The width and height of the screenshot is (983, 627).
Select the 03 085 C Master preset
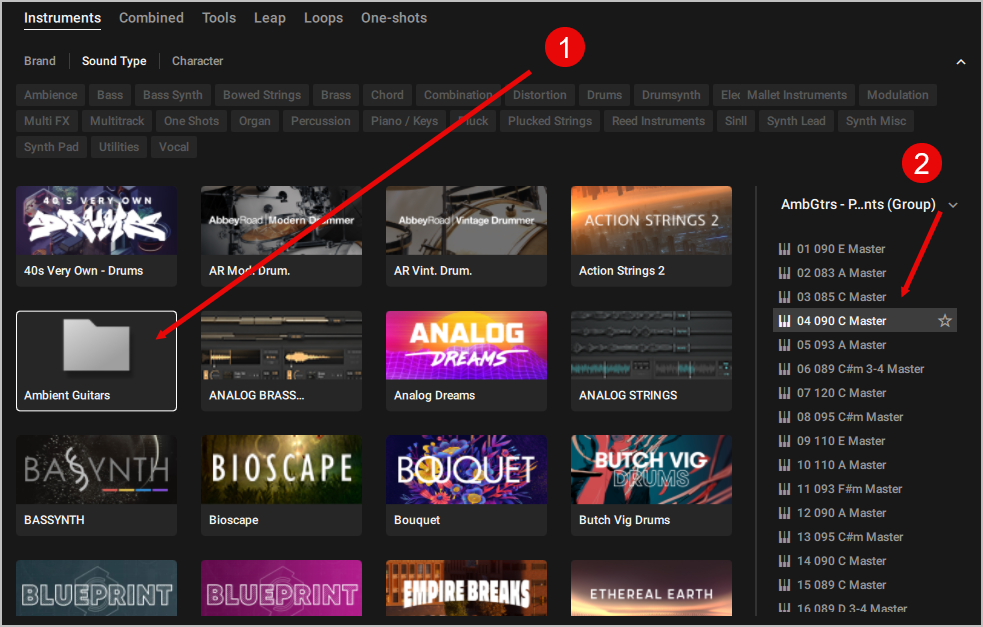865,297
